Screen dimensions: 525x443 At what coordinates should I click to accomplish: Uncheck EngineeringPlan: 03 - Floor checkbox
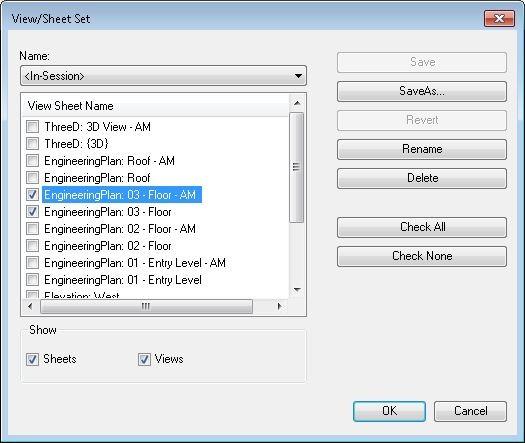[32, 212]
